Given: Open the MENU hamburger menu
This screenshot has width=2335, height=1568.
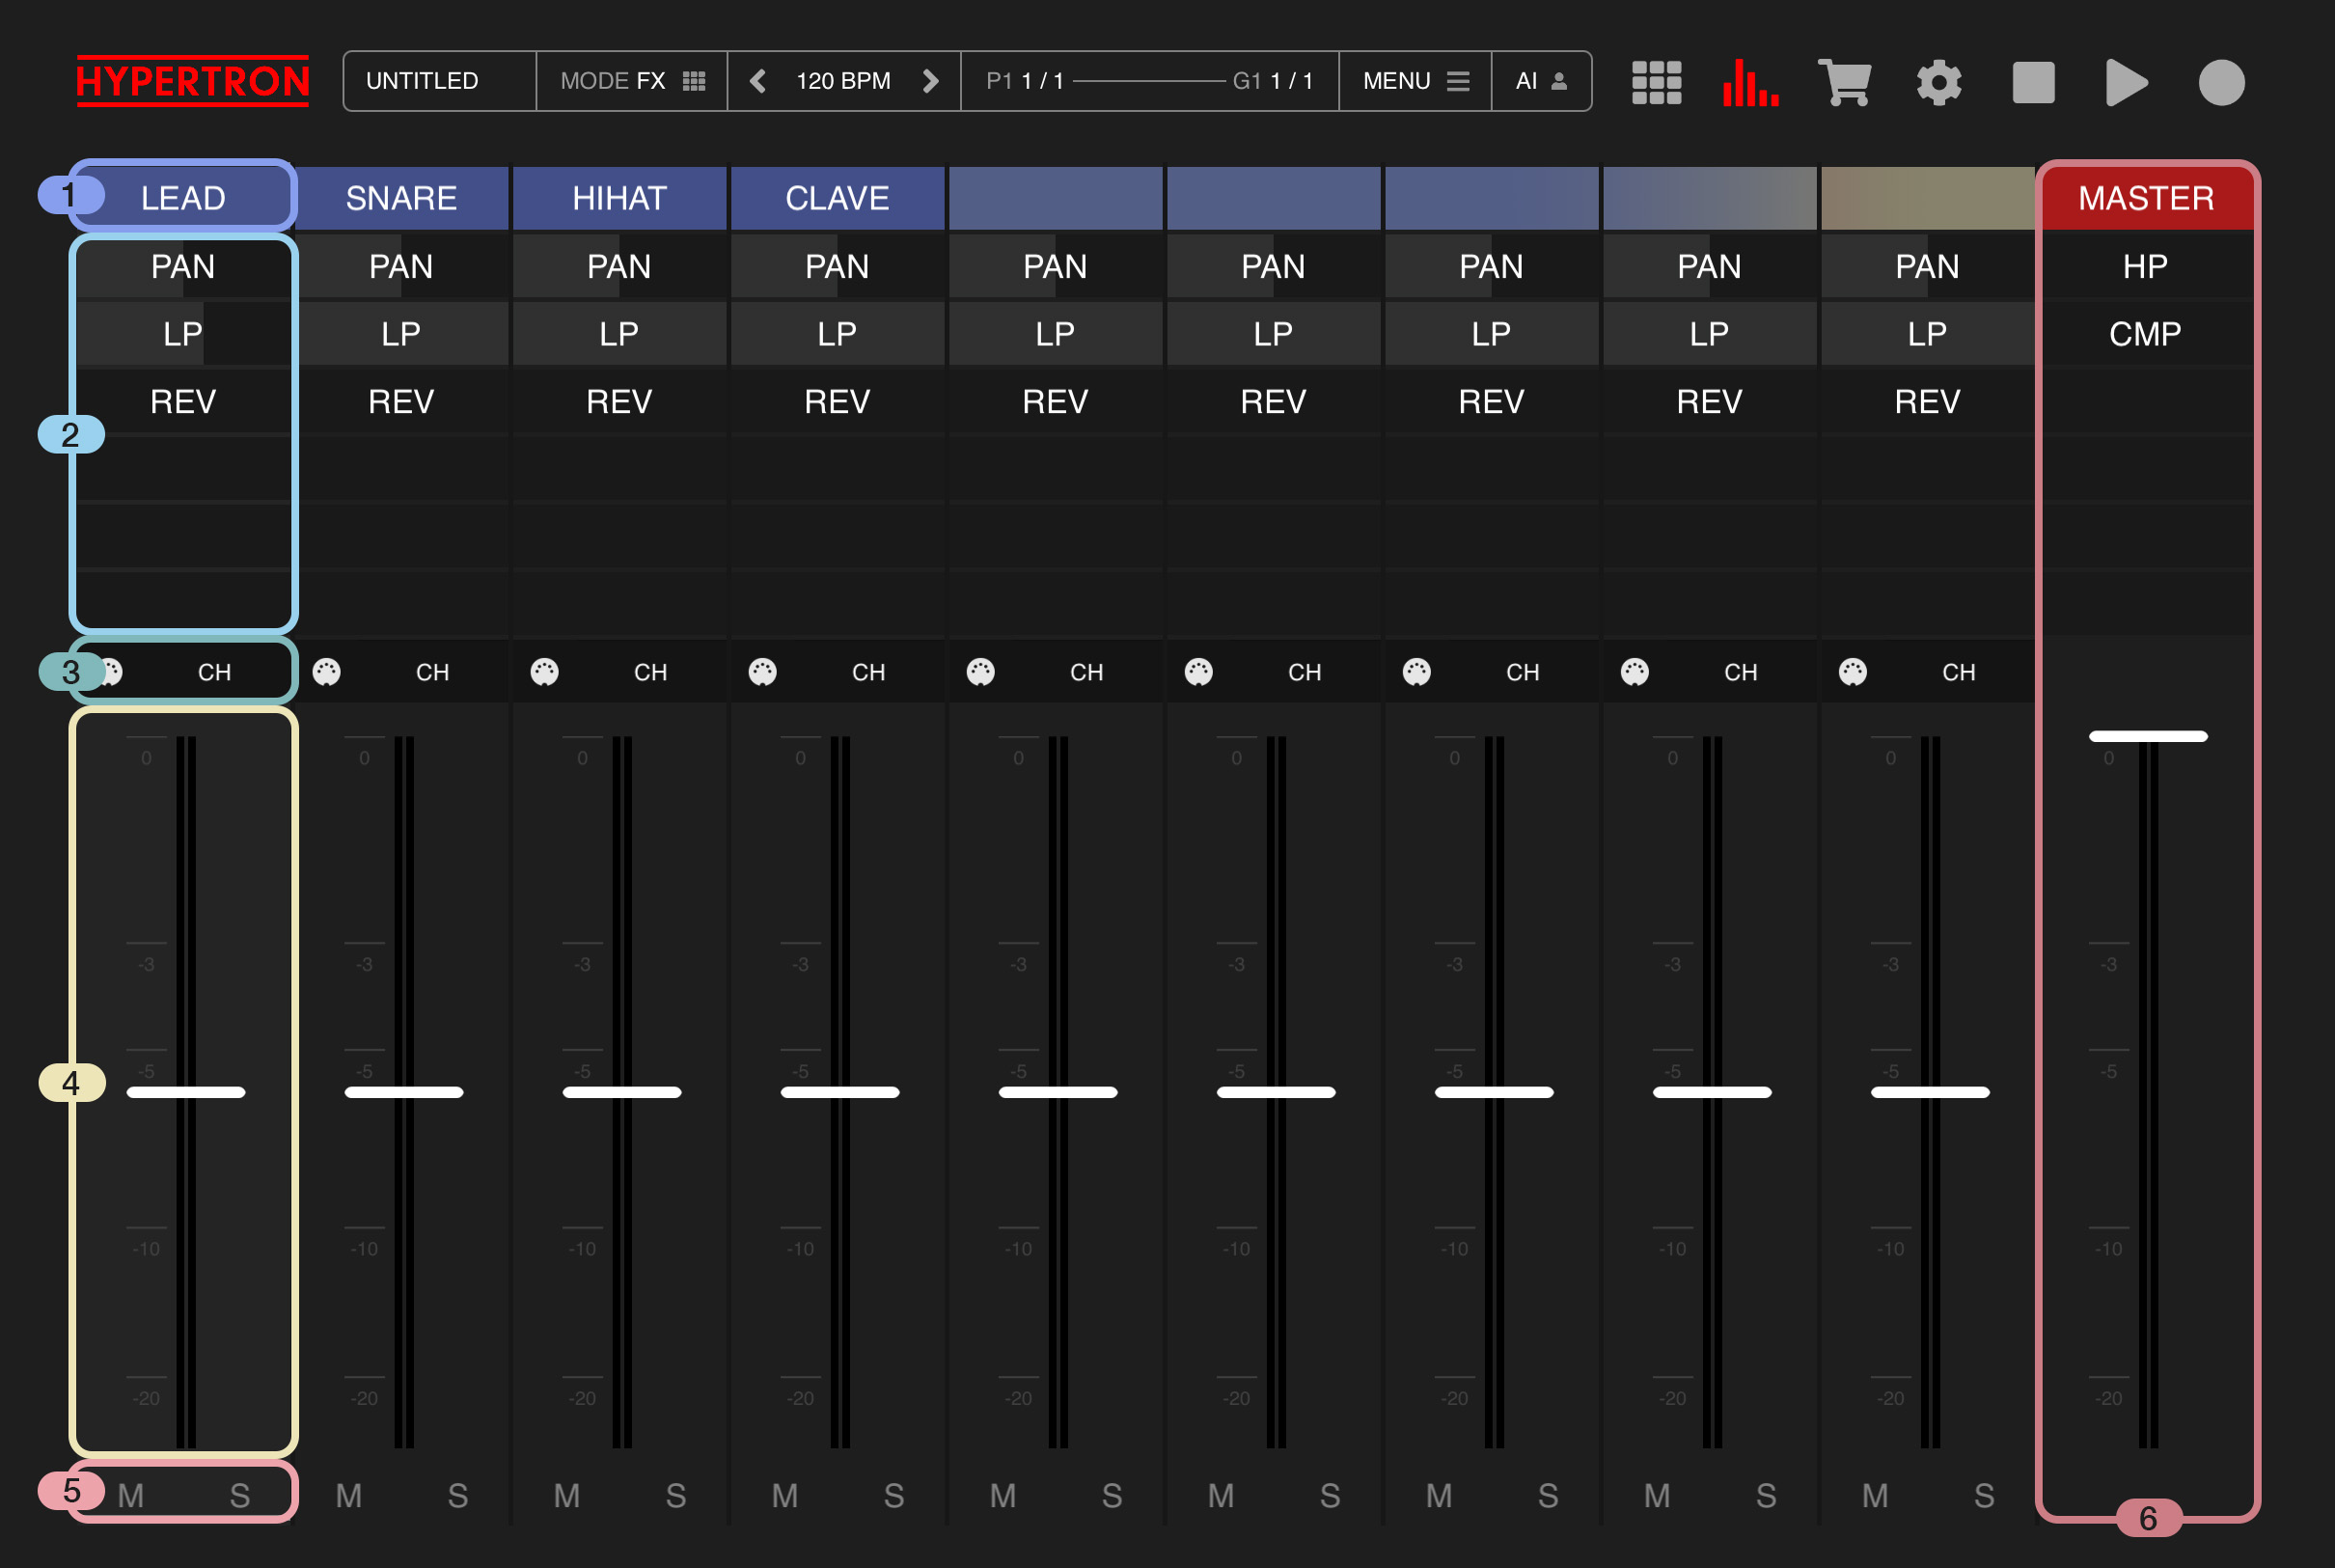Looking at the screenshot, I should point(1415,81).
